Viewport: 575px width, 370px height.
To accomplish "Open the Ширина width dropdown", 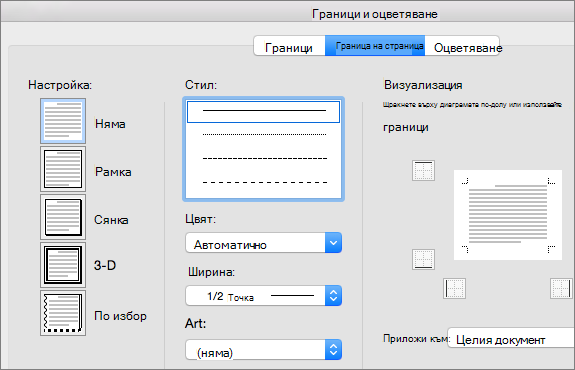I will [x=264, y=296].
